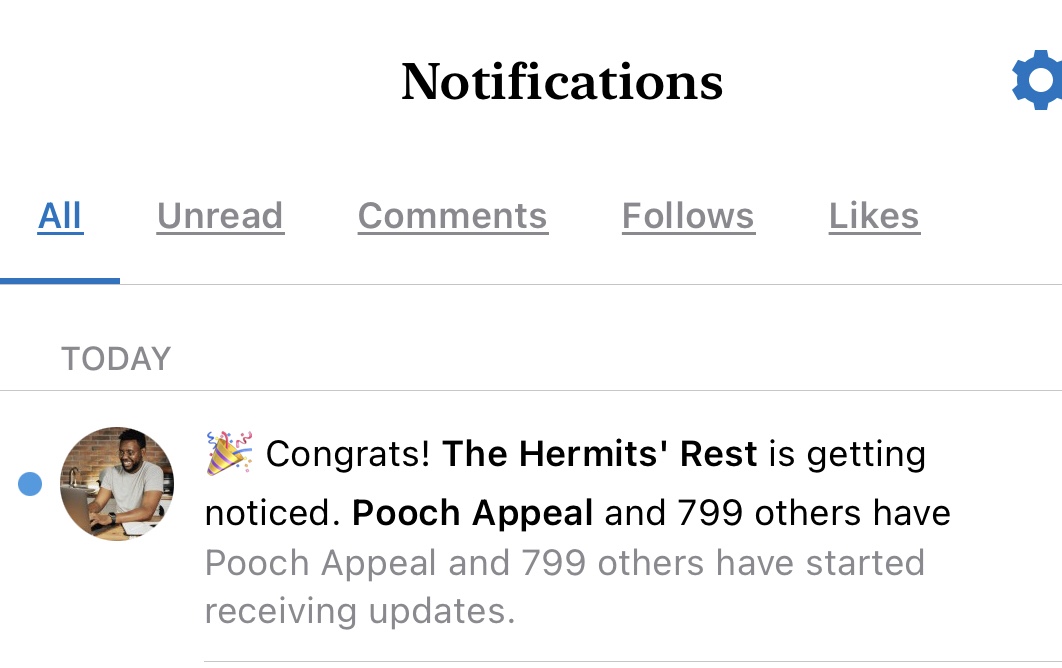Tap the gray "receiving updates." text

point(360,610)
